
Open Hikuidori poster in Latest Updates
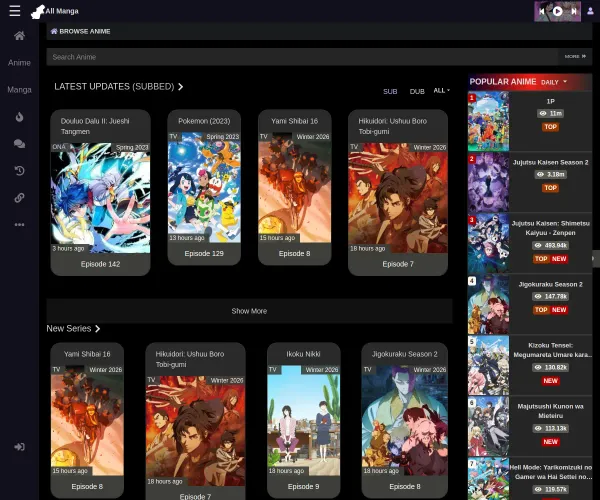398,198
